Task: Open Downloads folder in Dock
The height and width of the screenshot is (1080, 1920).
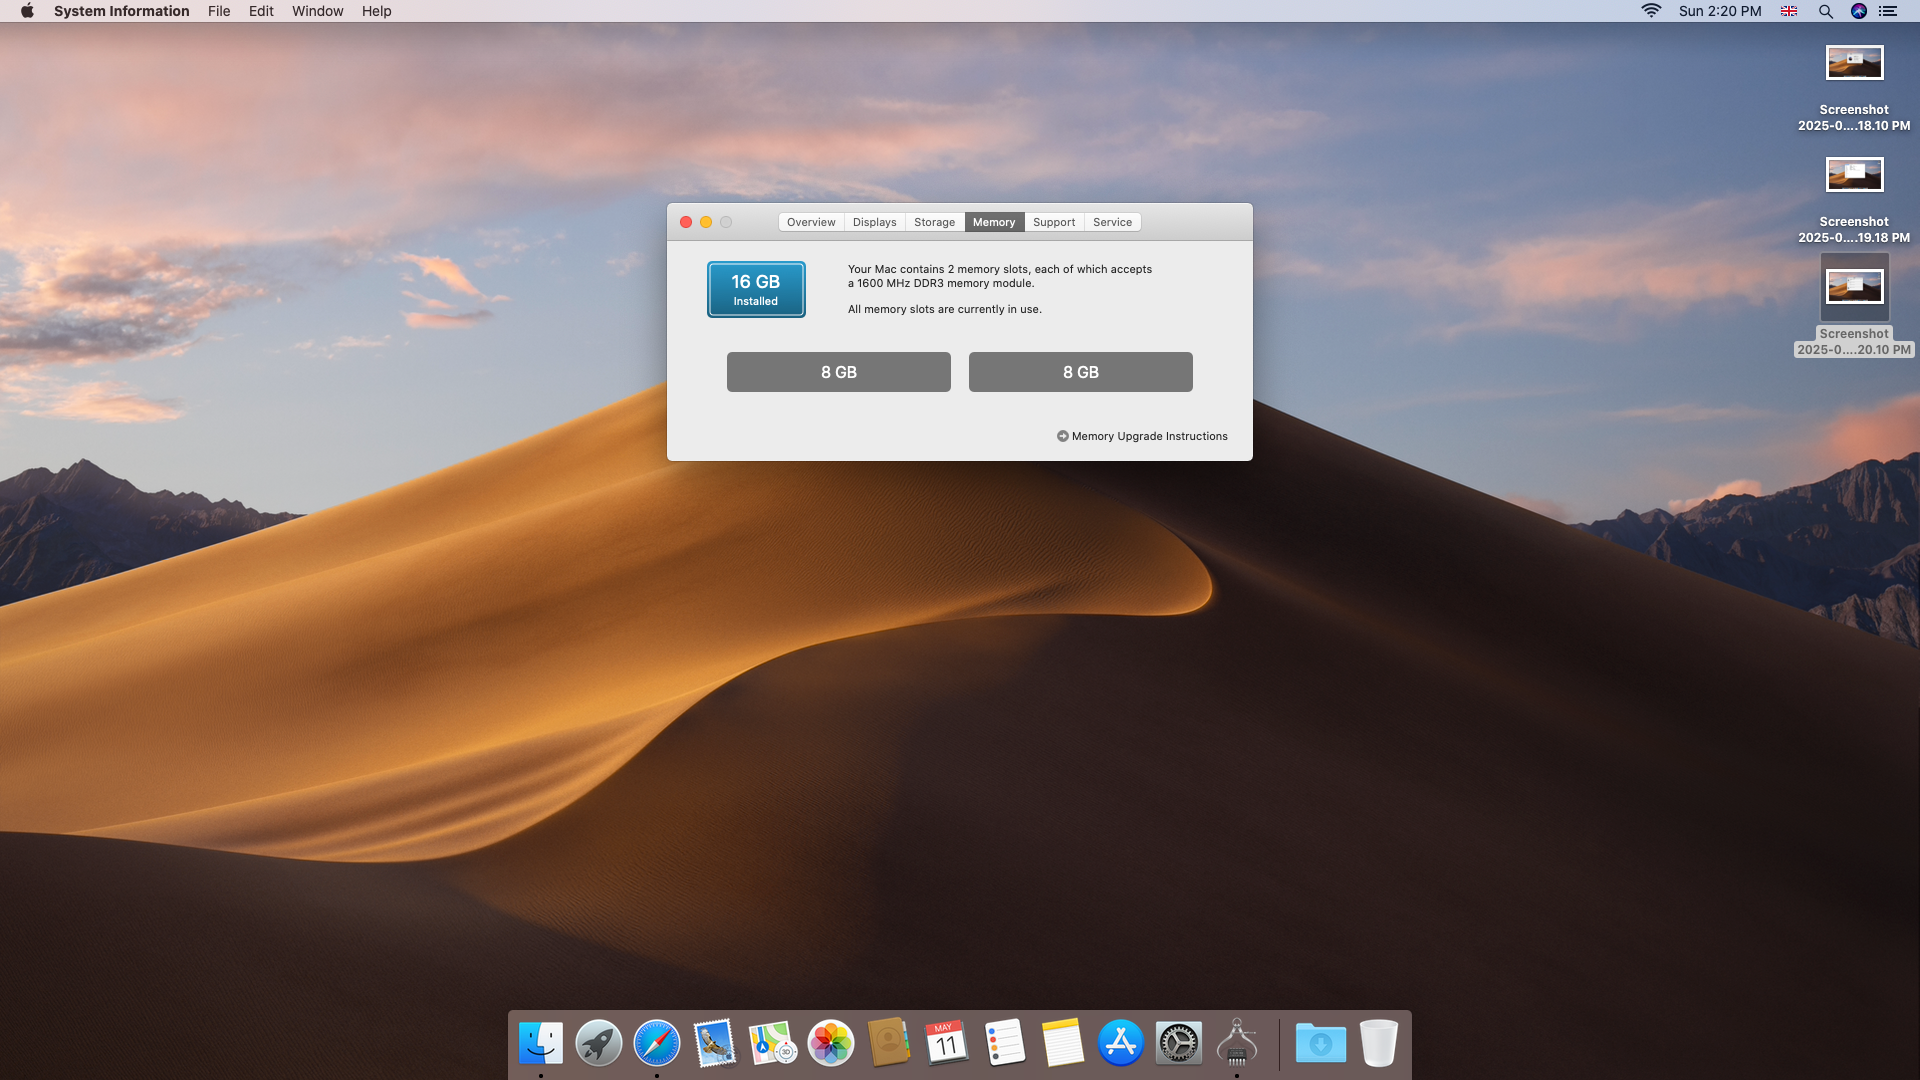Action: click(1321, 1043)
